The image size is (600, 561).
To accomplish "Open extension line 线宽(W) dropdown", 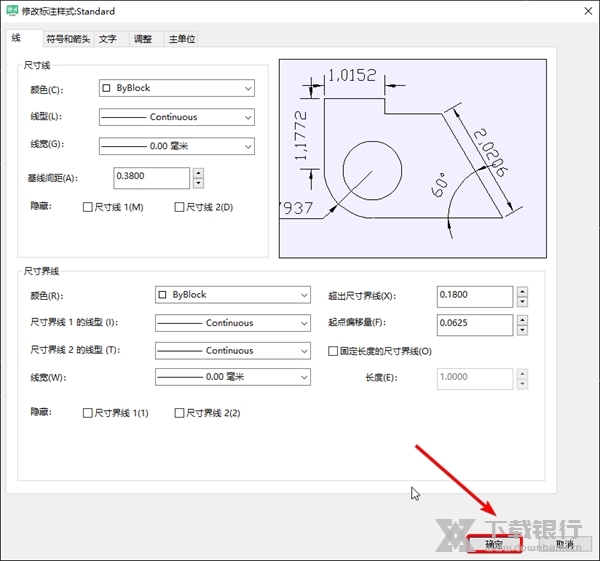I will 233,377.
